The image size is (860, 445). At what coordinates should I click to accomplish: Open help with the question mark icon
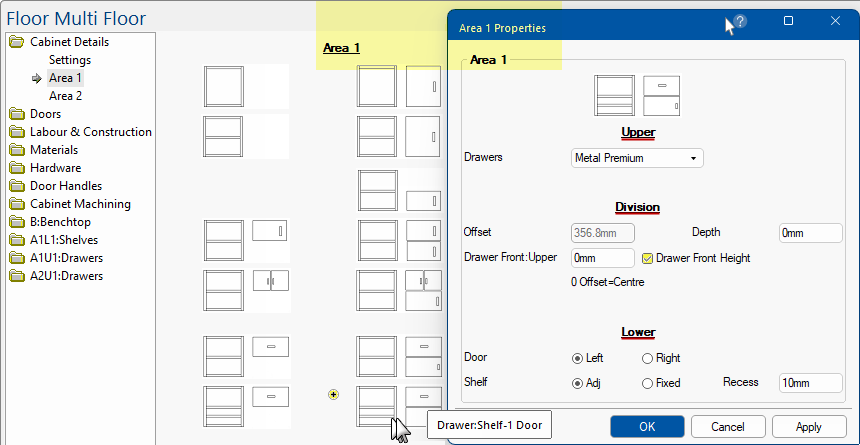[x=740, y=21]
